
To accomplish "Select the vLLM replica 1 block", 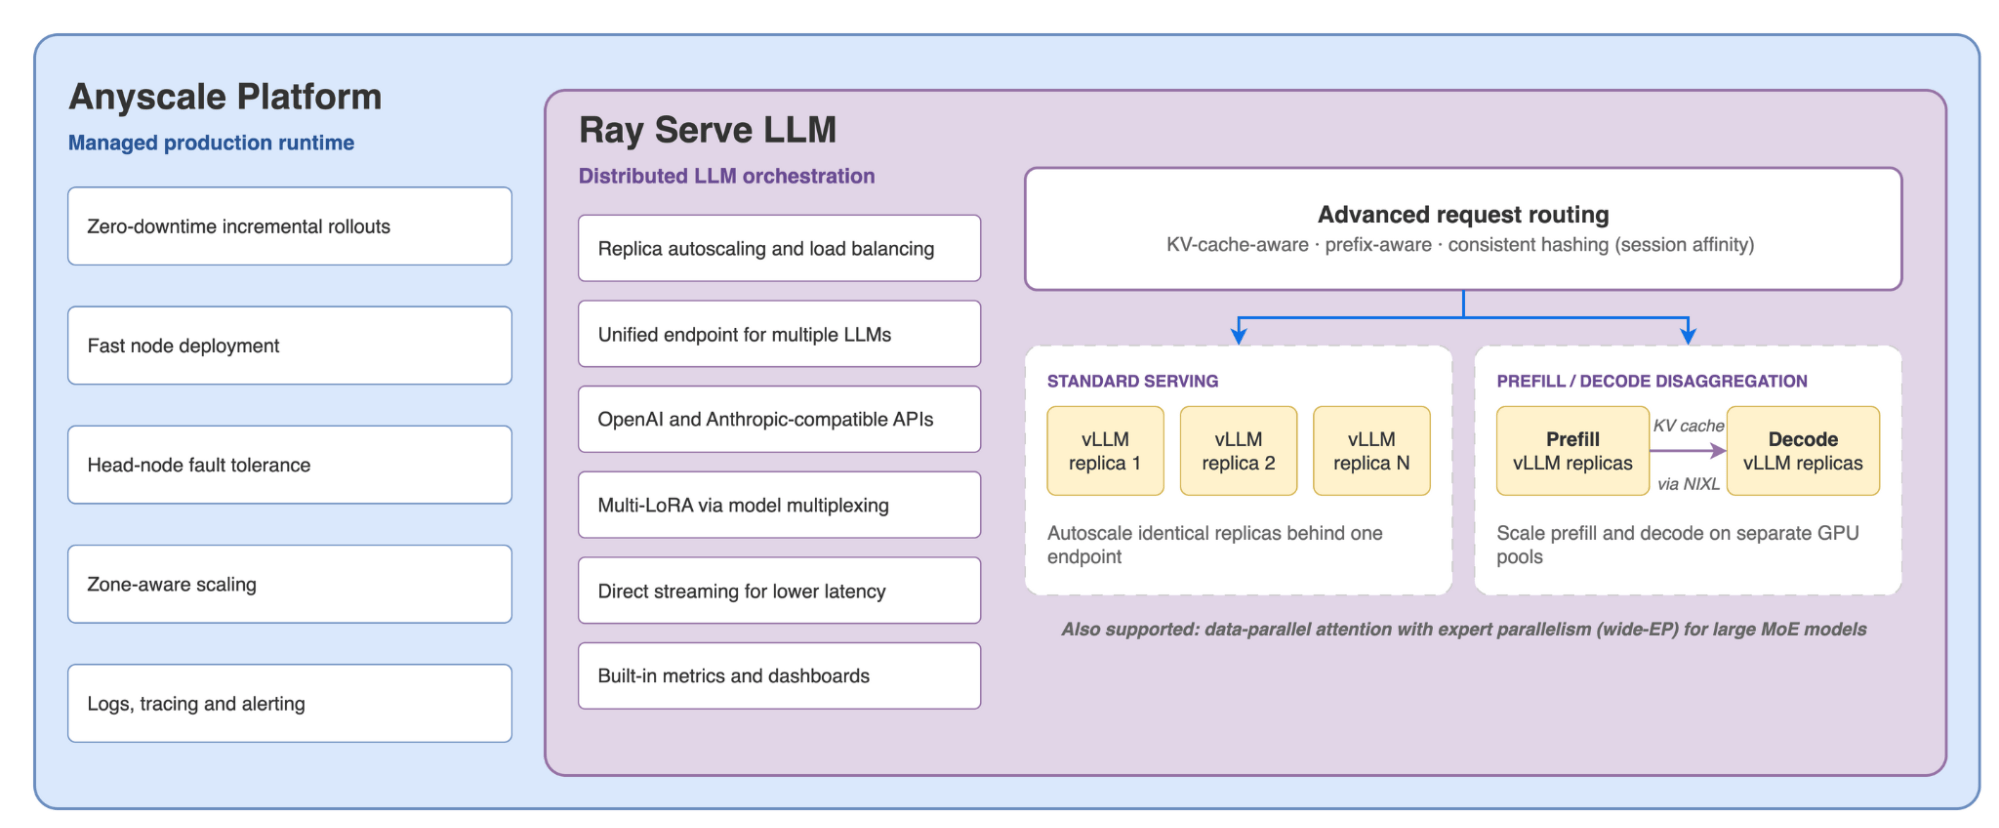I will point(1105,451).
